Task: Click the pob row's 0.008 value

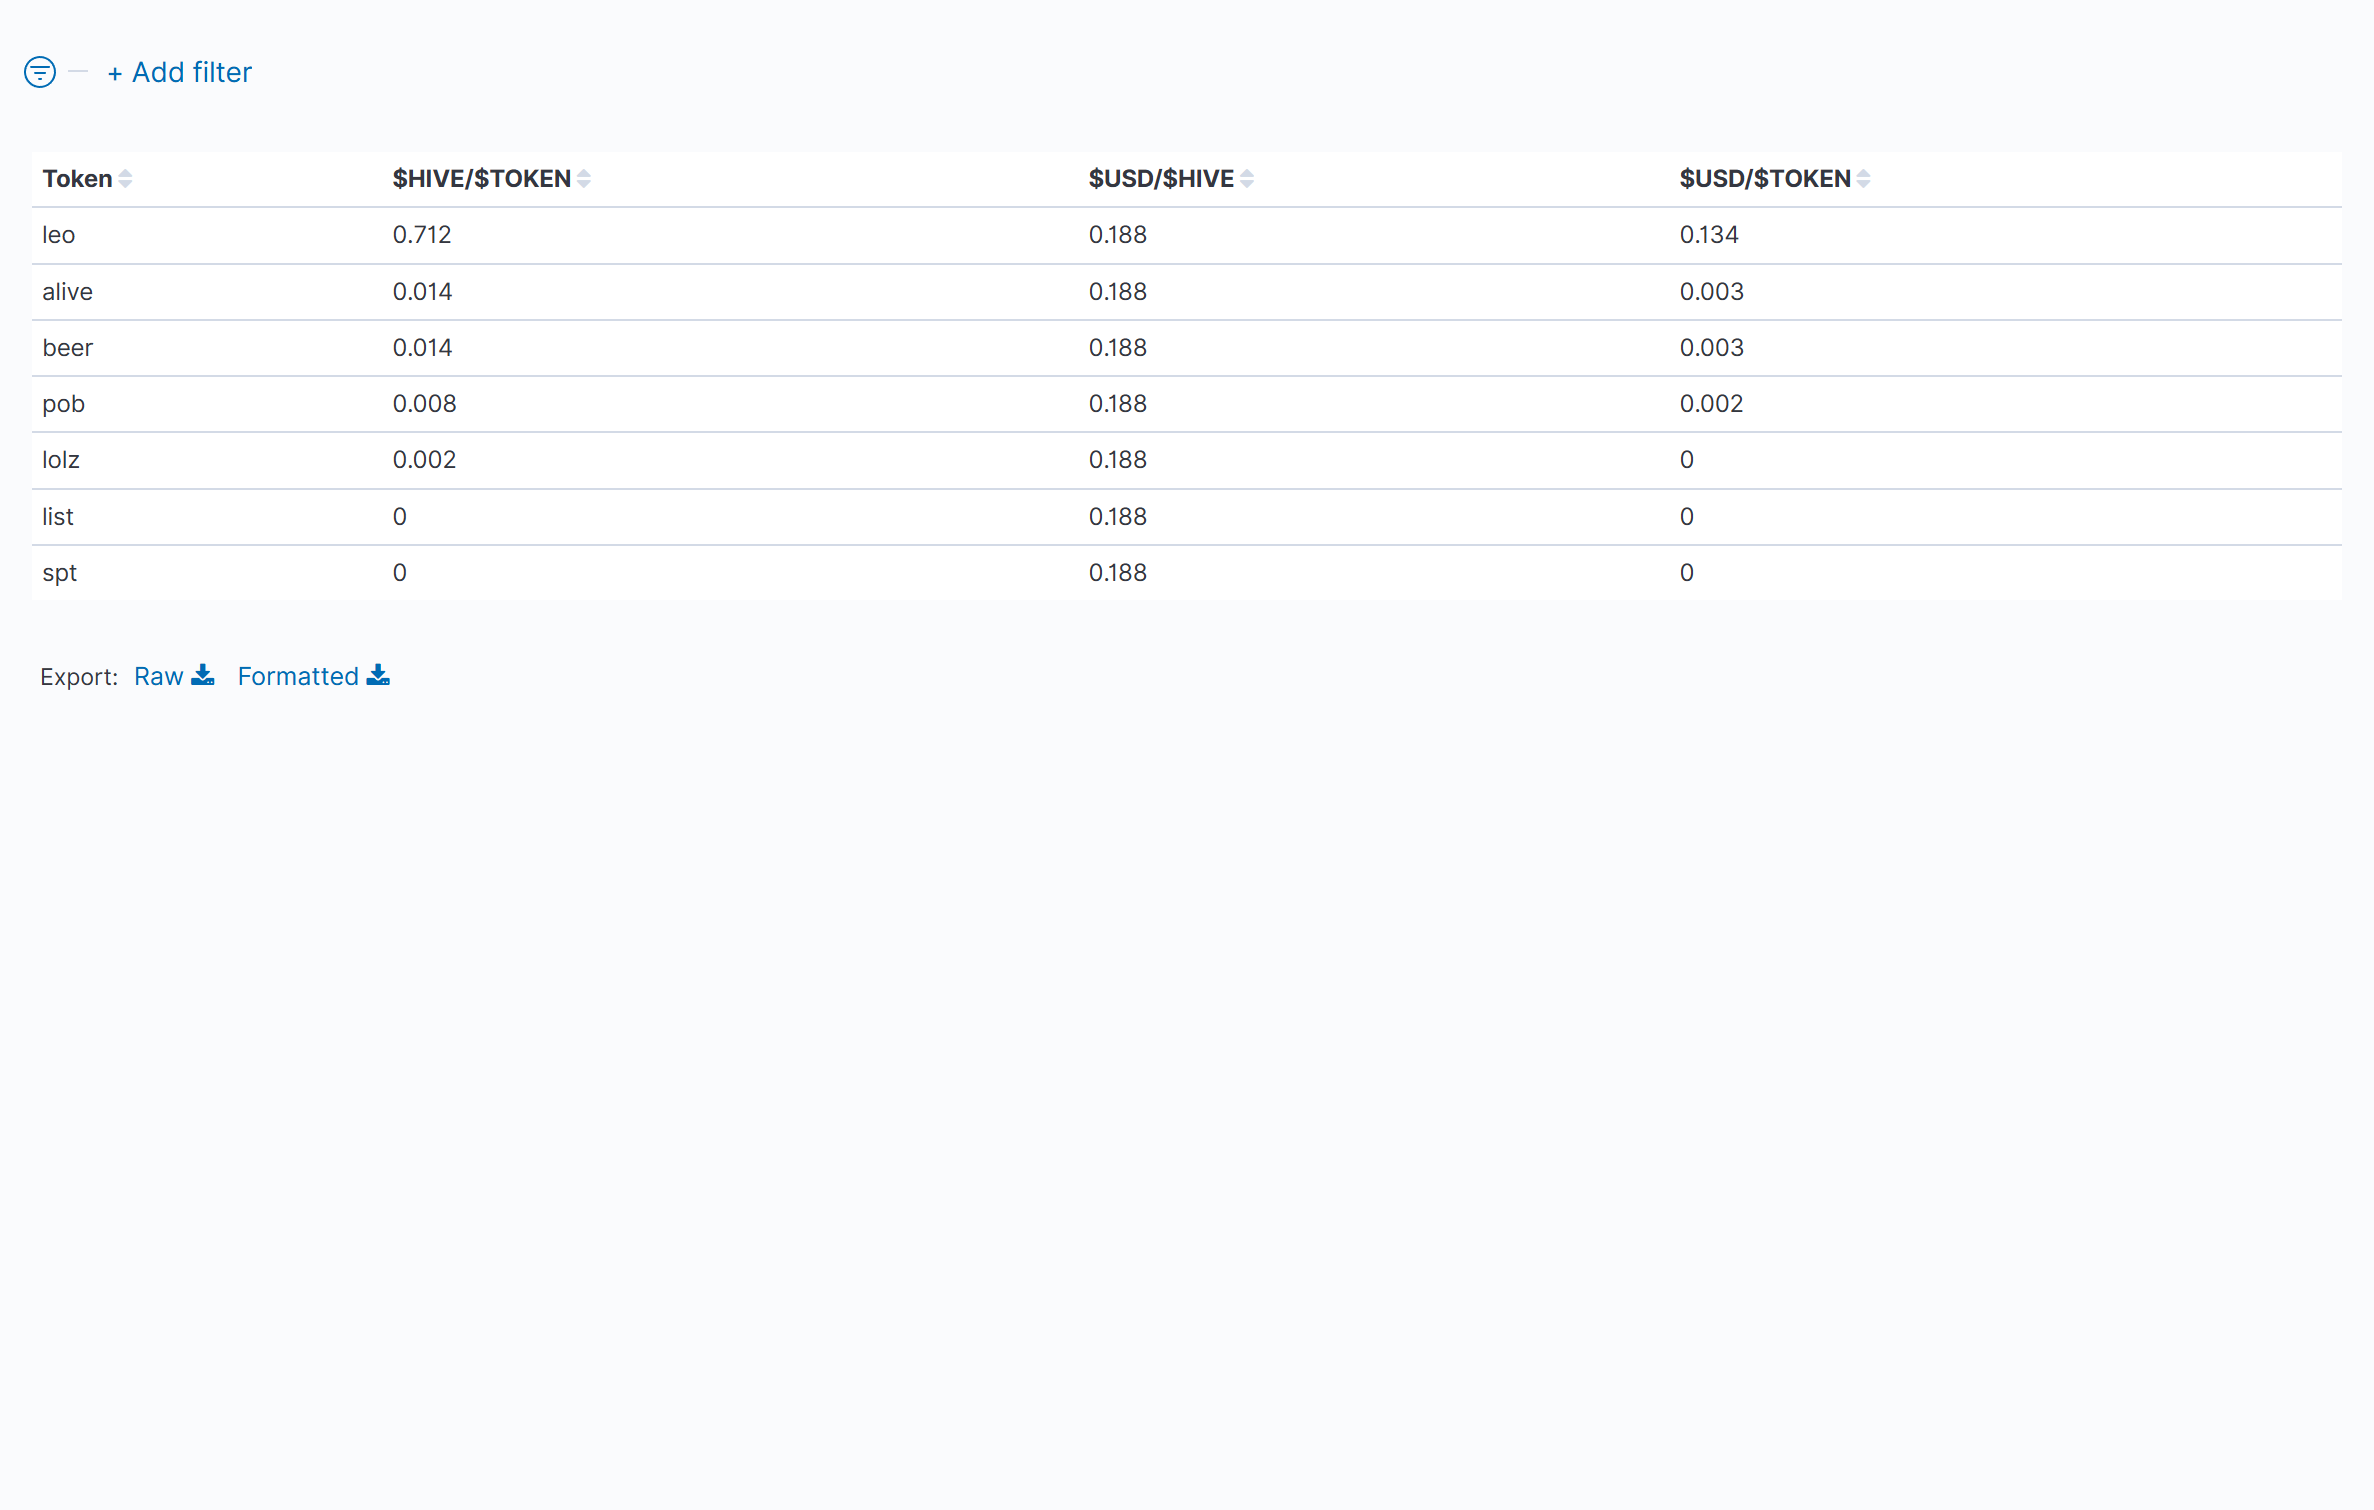Action: tap(424, 404)
